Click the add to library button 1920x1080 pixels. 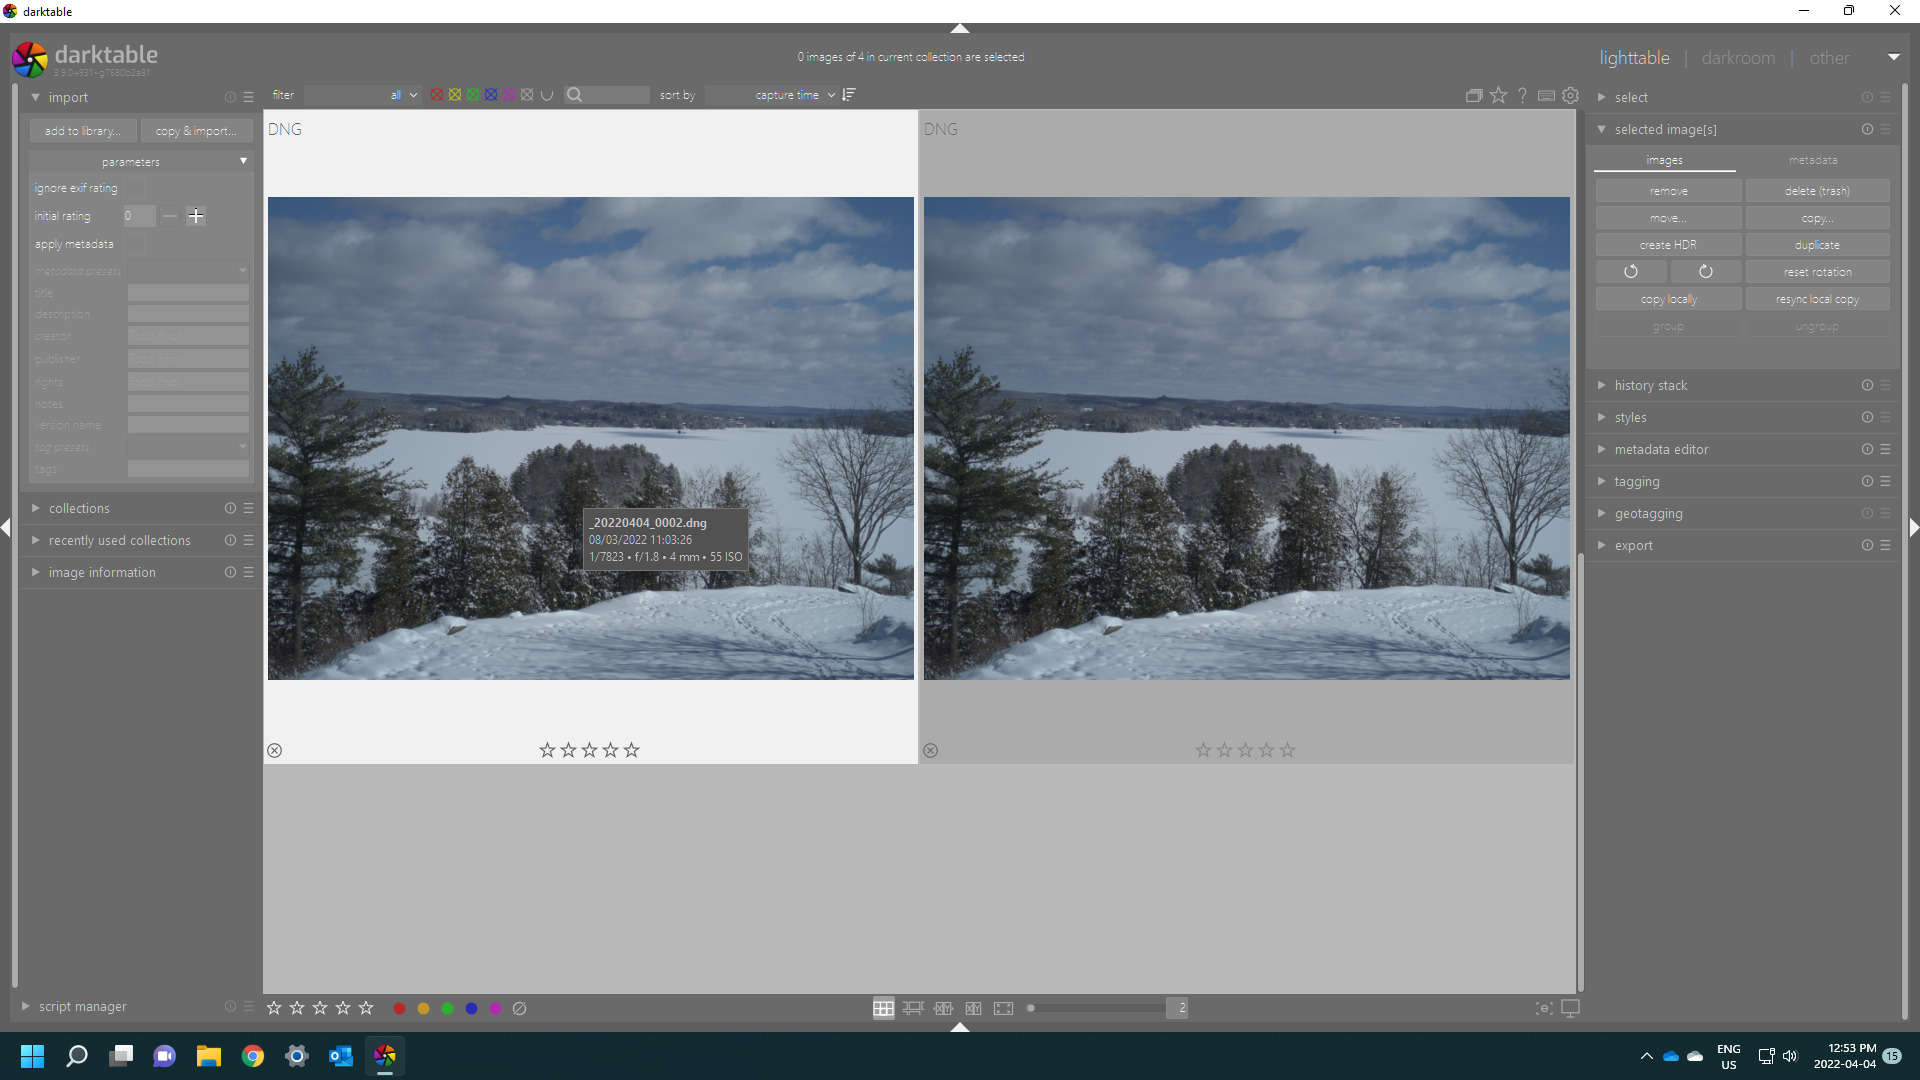pyautogui.click(x=83, y=131)
